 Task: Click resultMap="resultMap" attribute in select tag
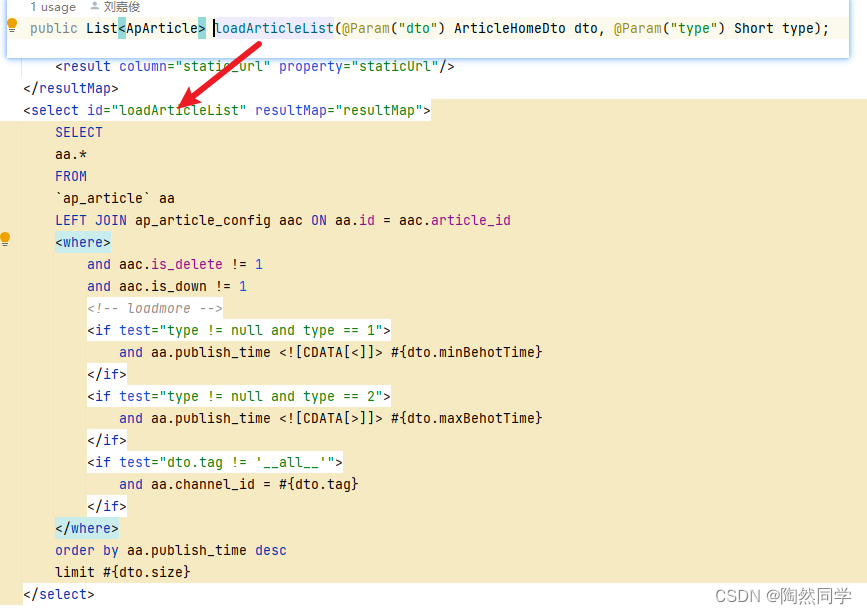point(338,111)
